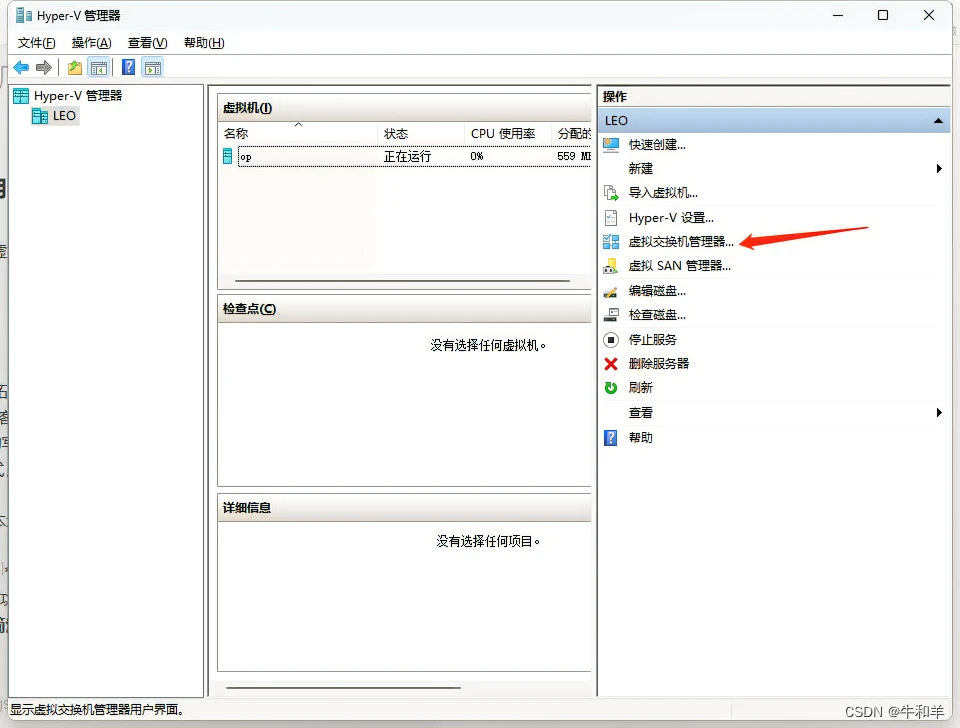This screenshot has width=960, height=728.
Task: Open 快速创建... action
Action: coord(657,144)
